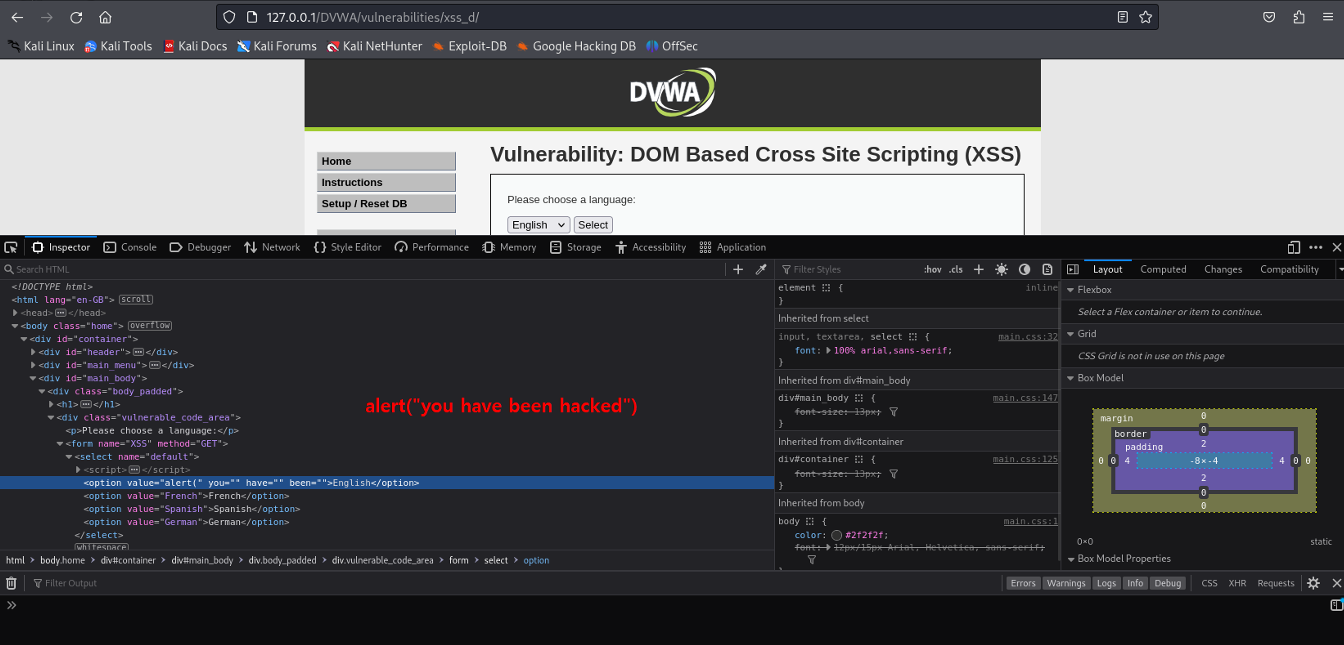The width and height of the screenshot is (1344, 645).
Task: Open console settings gear icon
Action: pyautogui.click(x=1313, y=583)
